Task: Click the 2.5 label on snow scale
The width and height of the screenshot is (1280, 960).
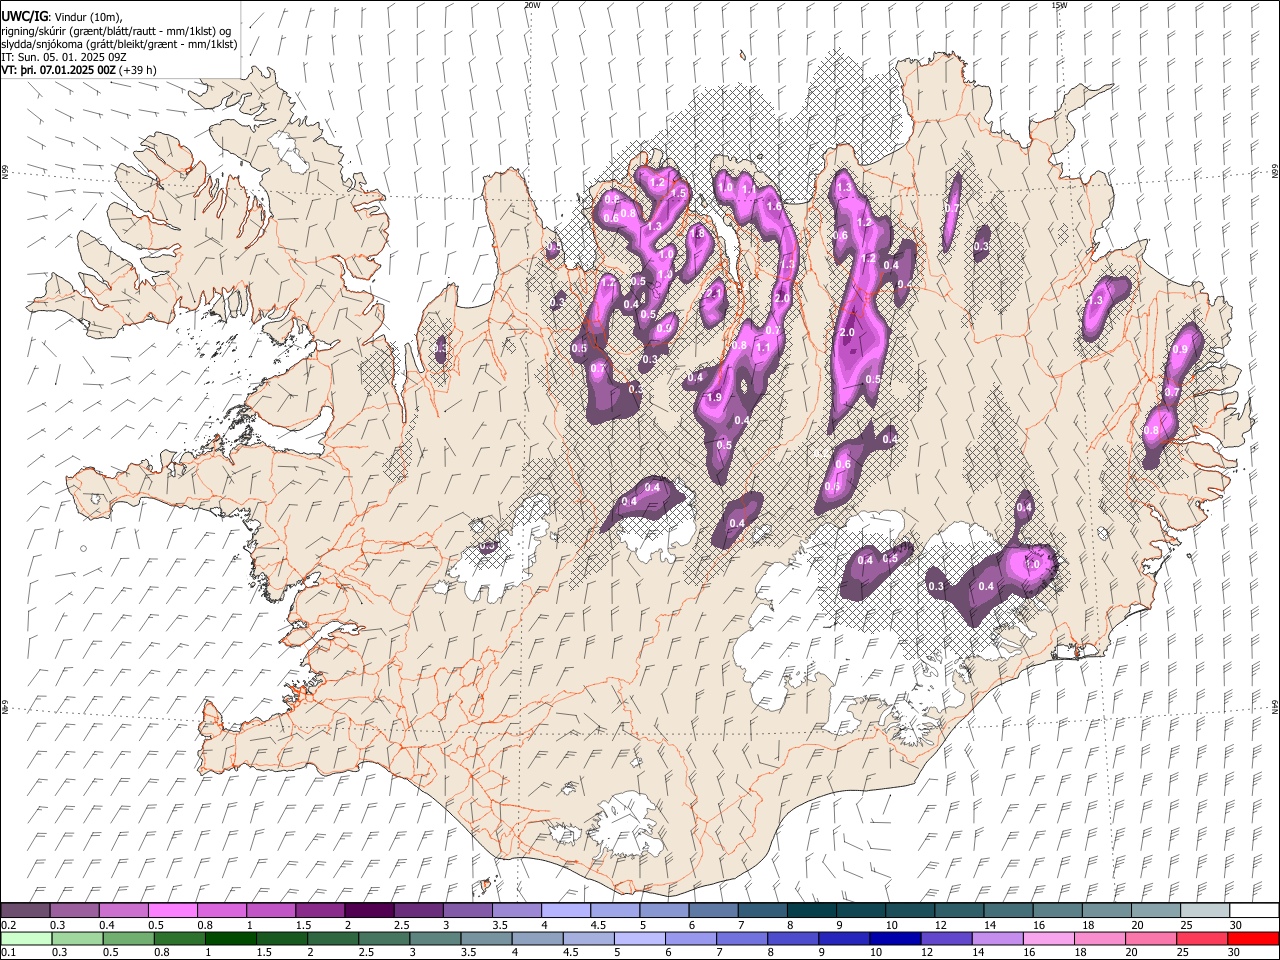Action: (401, 925)
